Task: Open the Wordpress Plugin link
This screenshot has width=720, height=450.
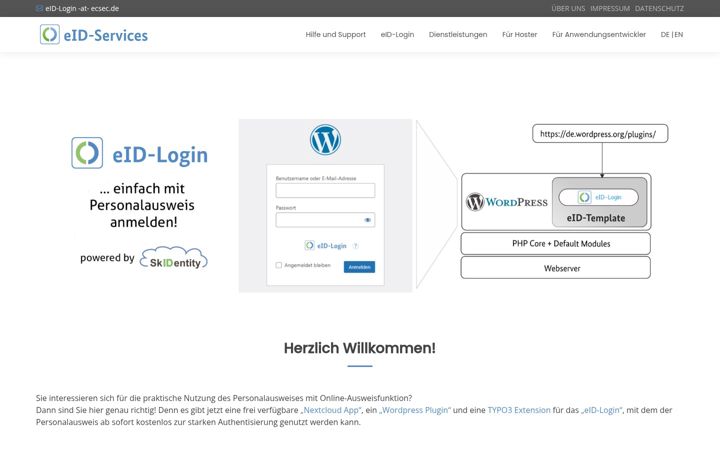Action: tap(415, 410)
